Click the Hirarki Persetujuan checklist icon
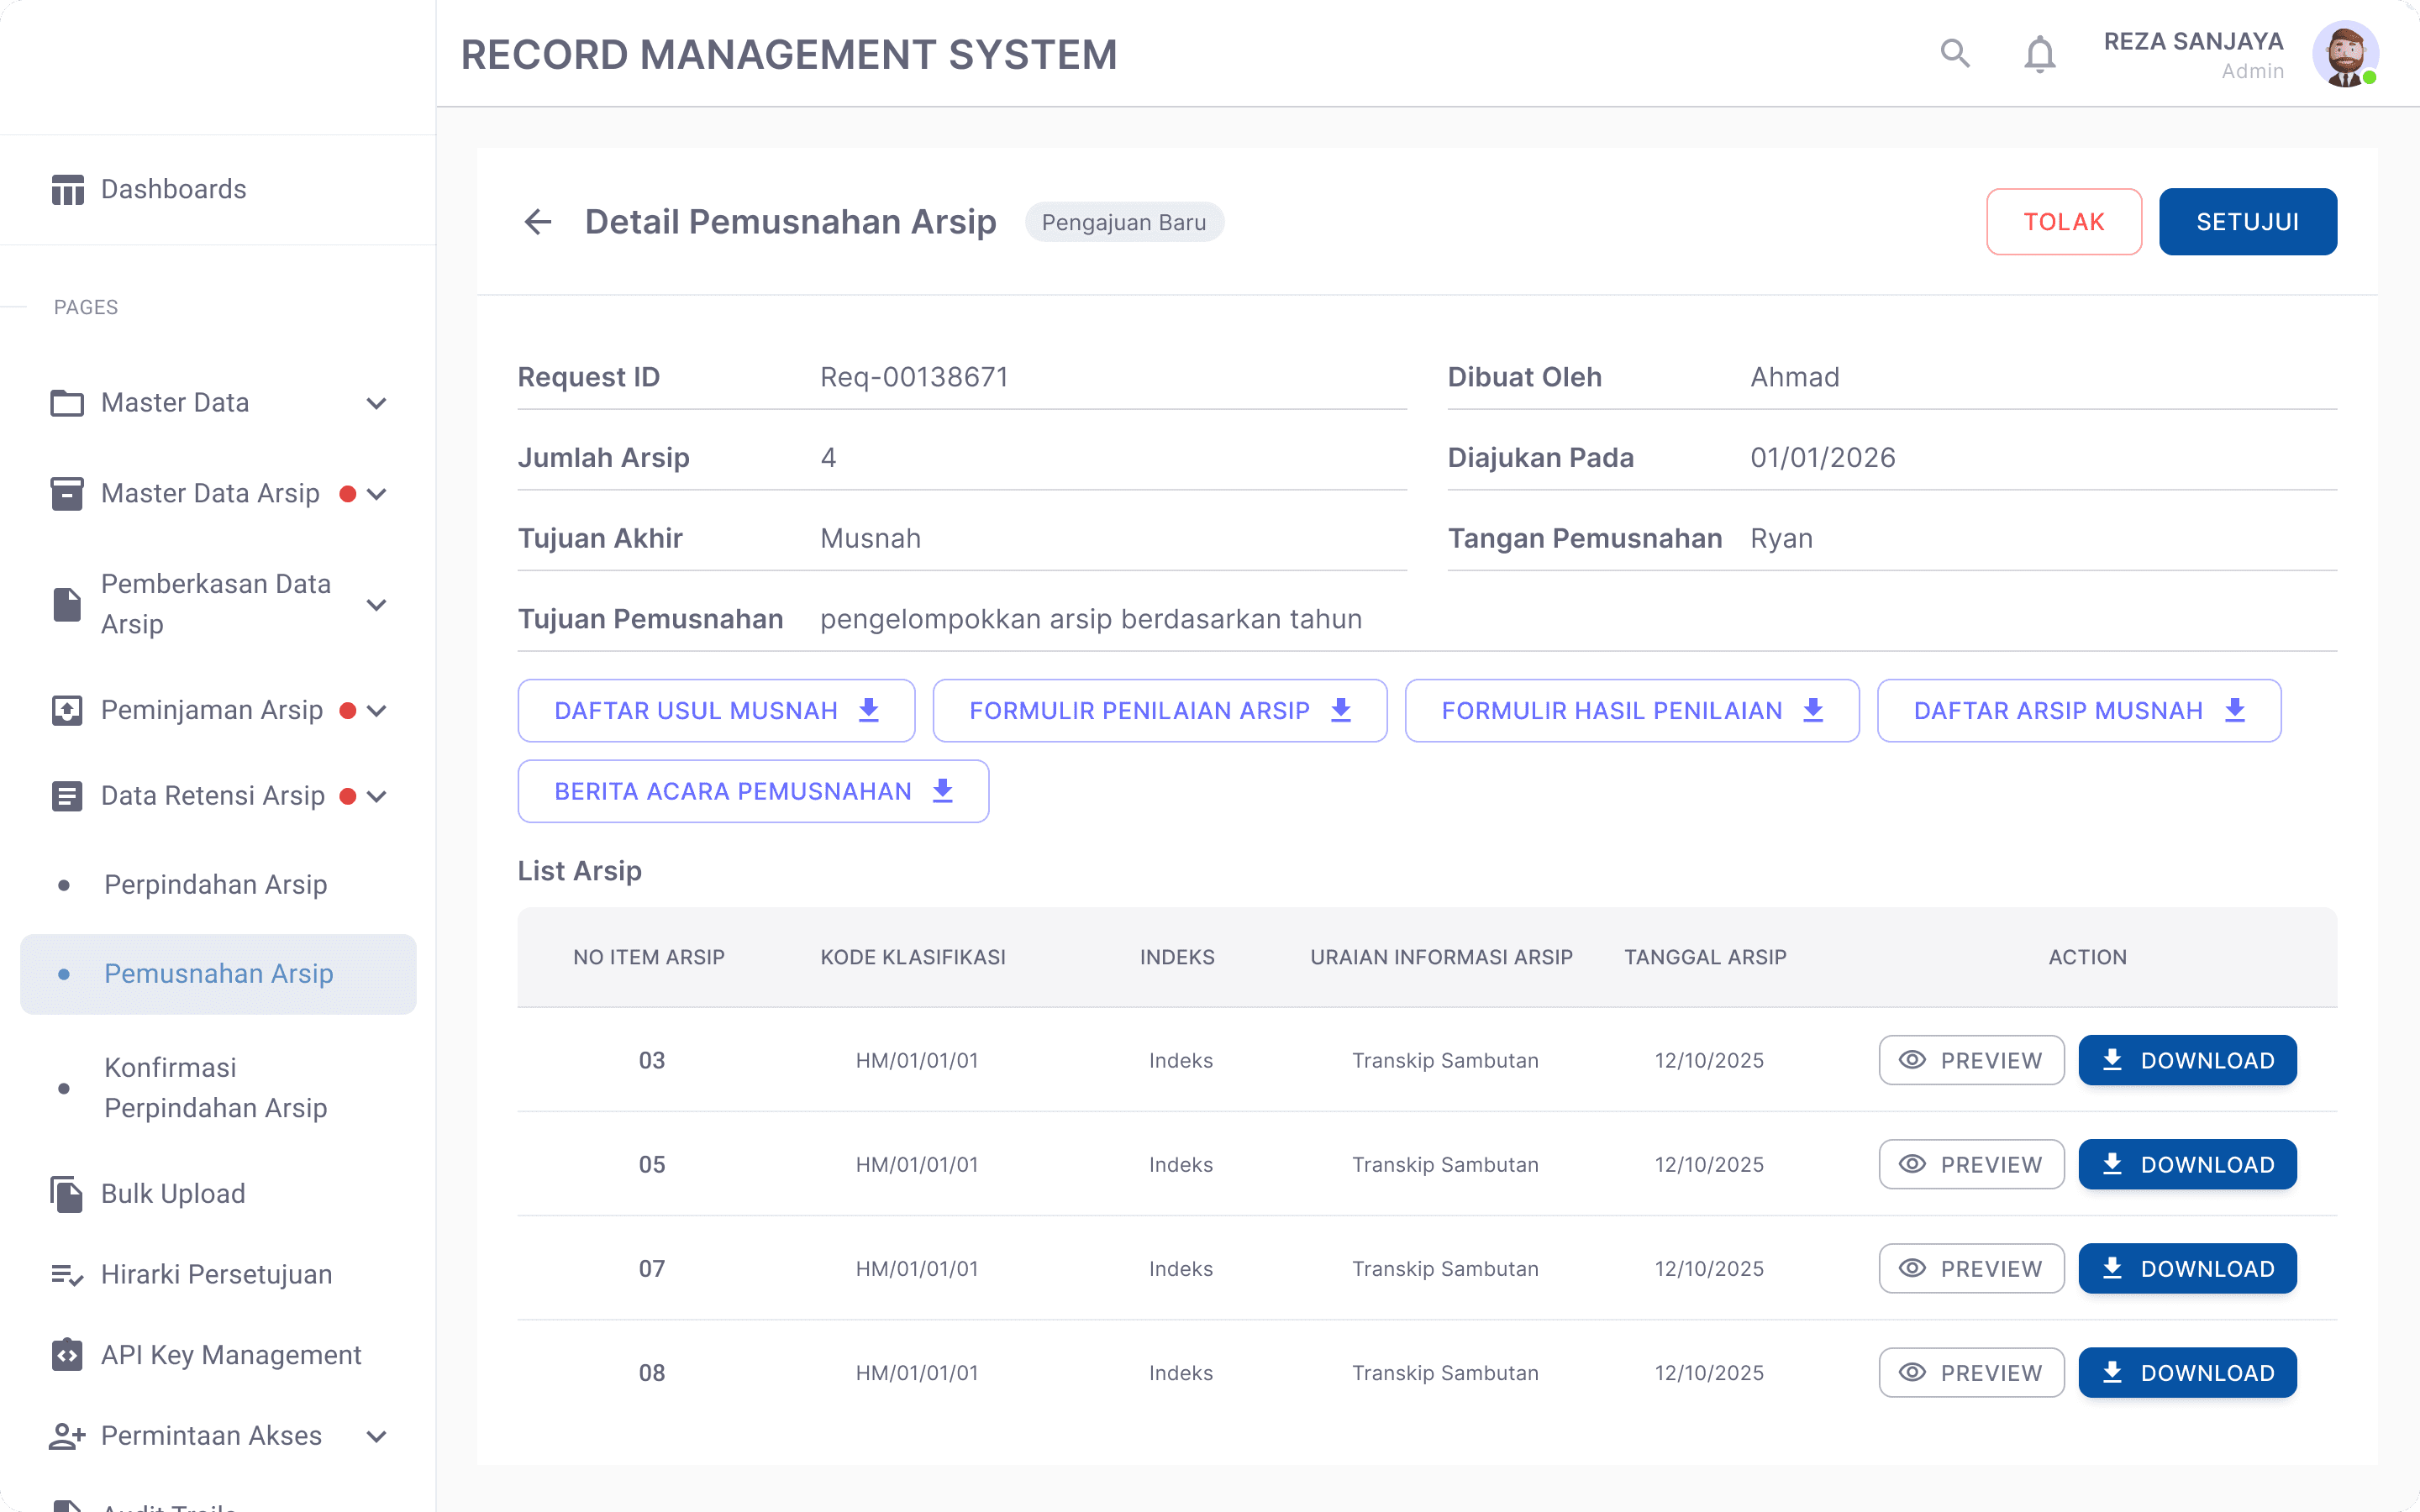 coord(67,1275)
